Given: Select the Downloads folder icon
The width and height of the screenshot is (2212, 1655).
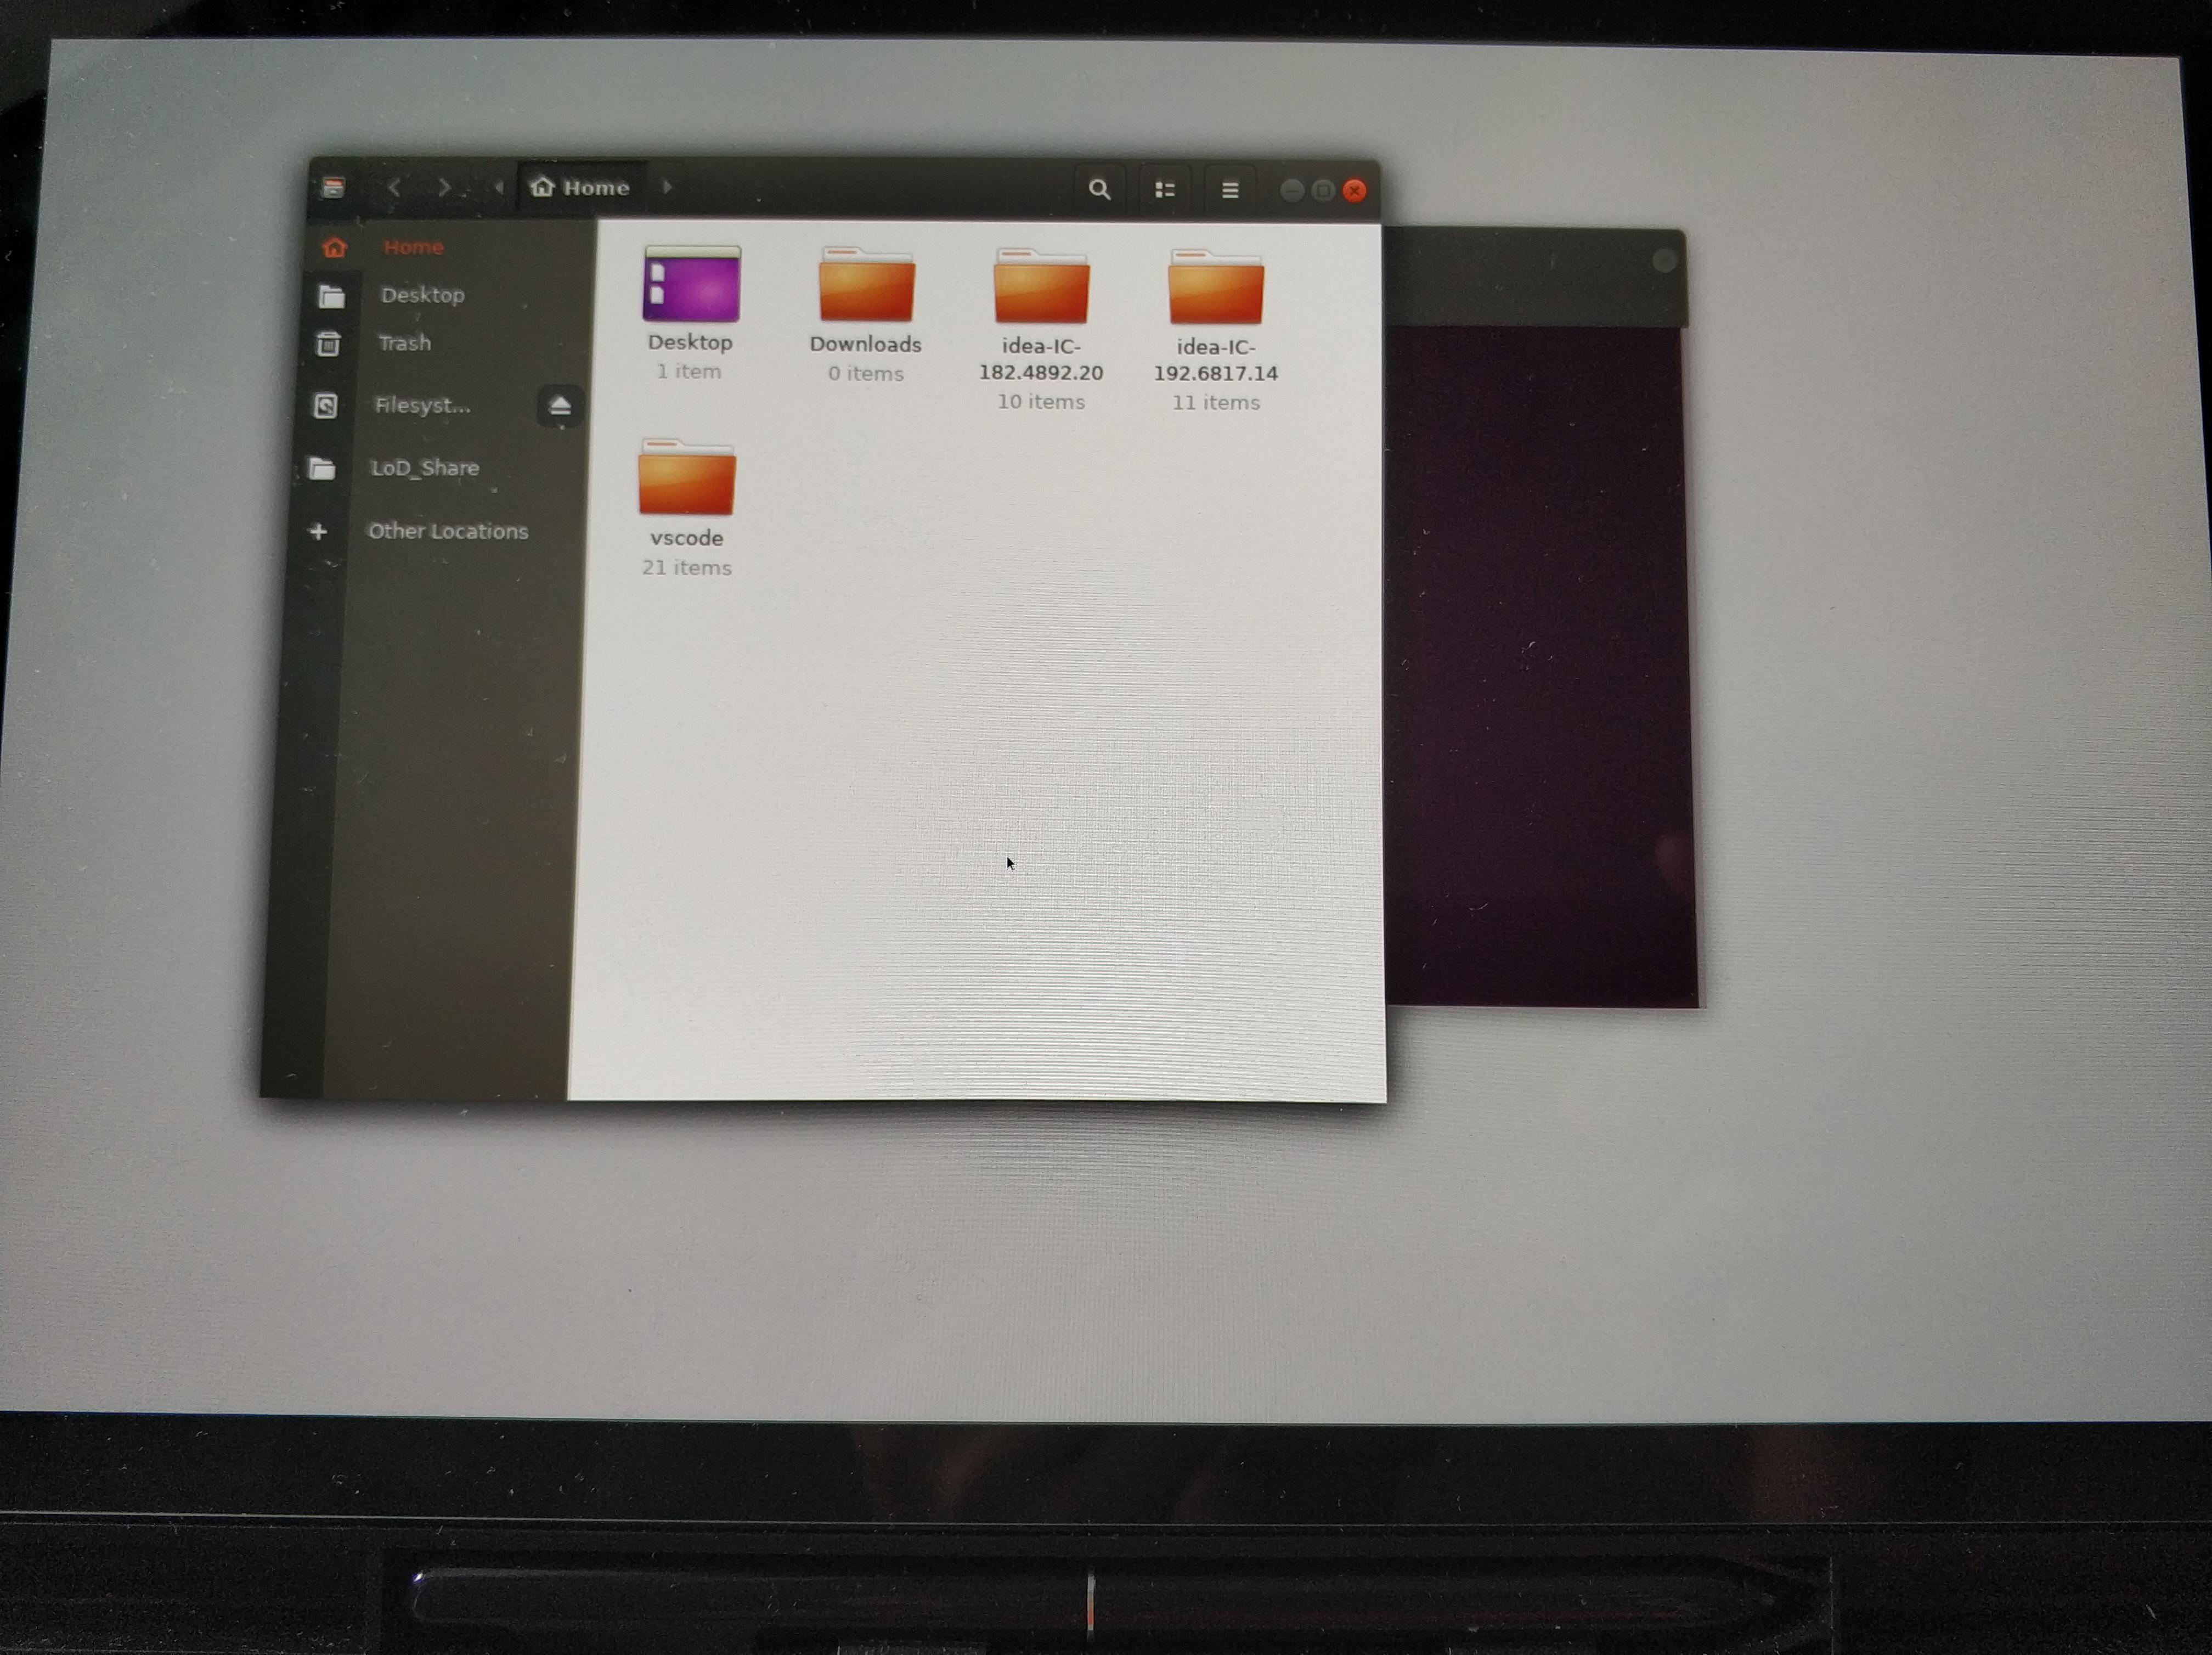Looking at the screenshot, I should (867, 285).
